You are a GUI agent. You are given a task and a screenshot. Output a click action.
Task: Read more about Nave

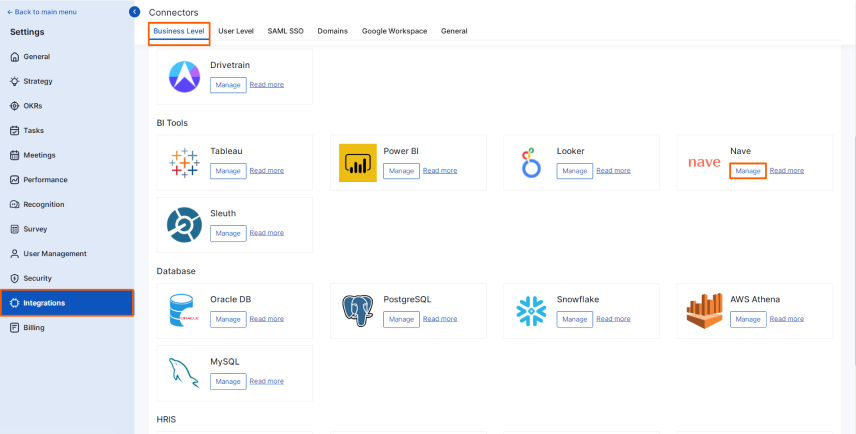click(x=787, y=170)
